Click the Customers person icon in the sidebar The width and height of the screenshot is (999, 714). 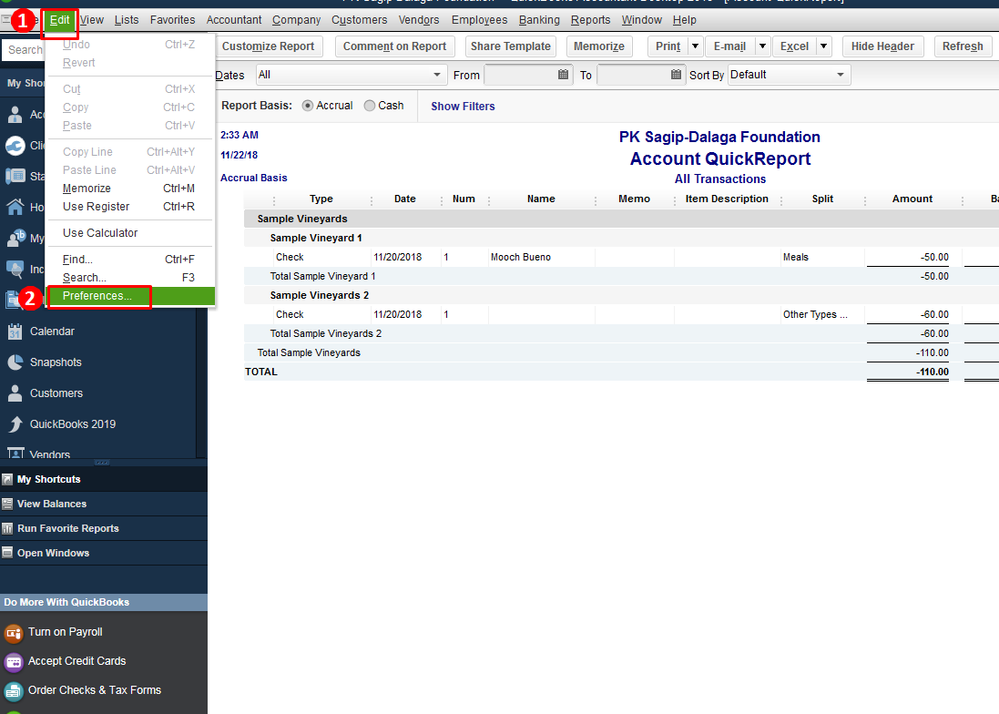click(x=15, y=393)
